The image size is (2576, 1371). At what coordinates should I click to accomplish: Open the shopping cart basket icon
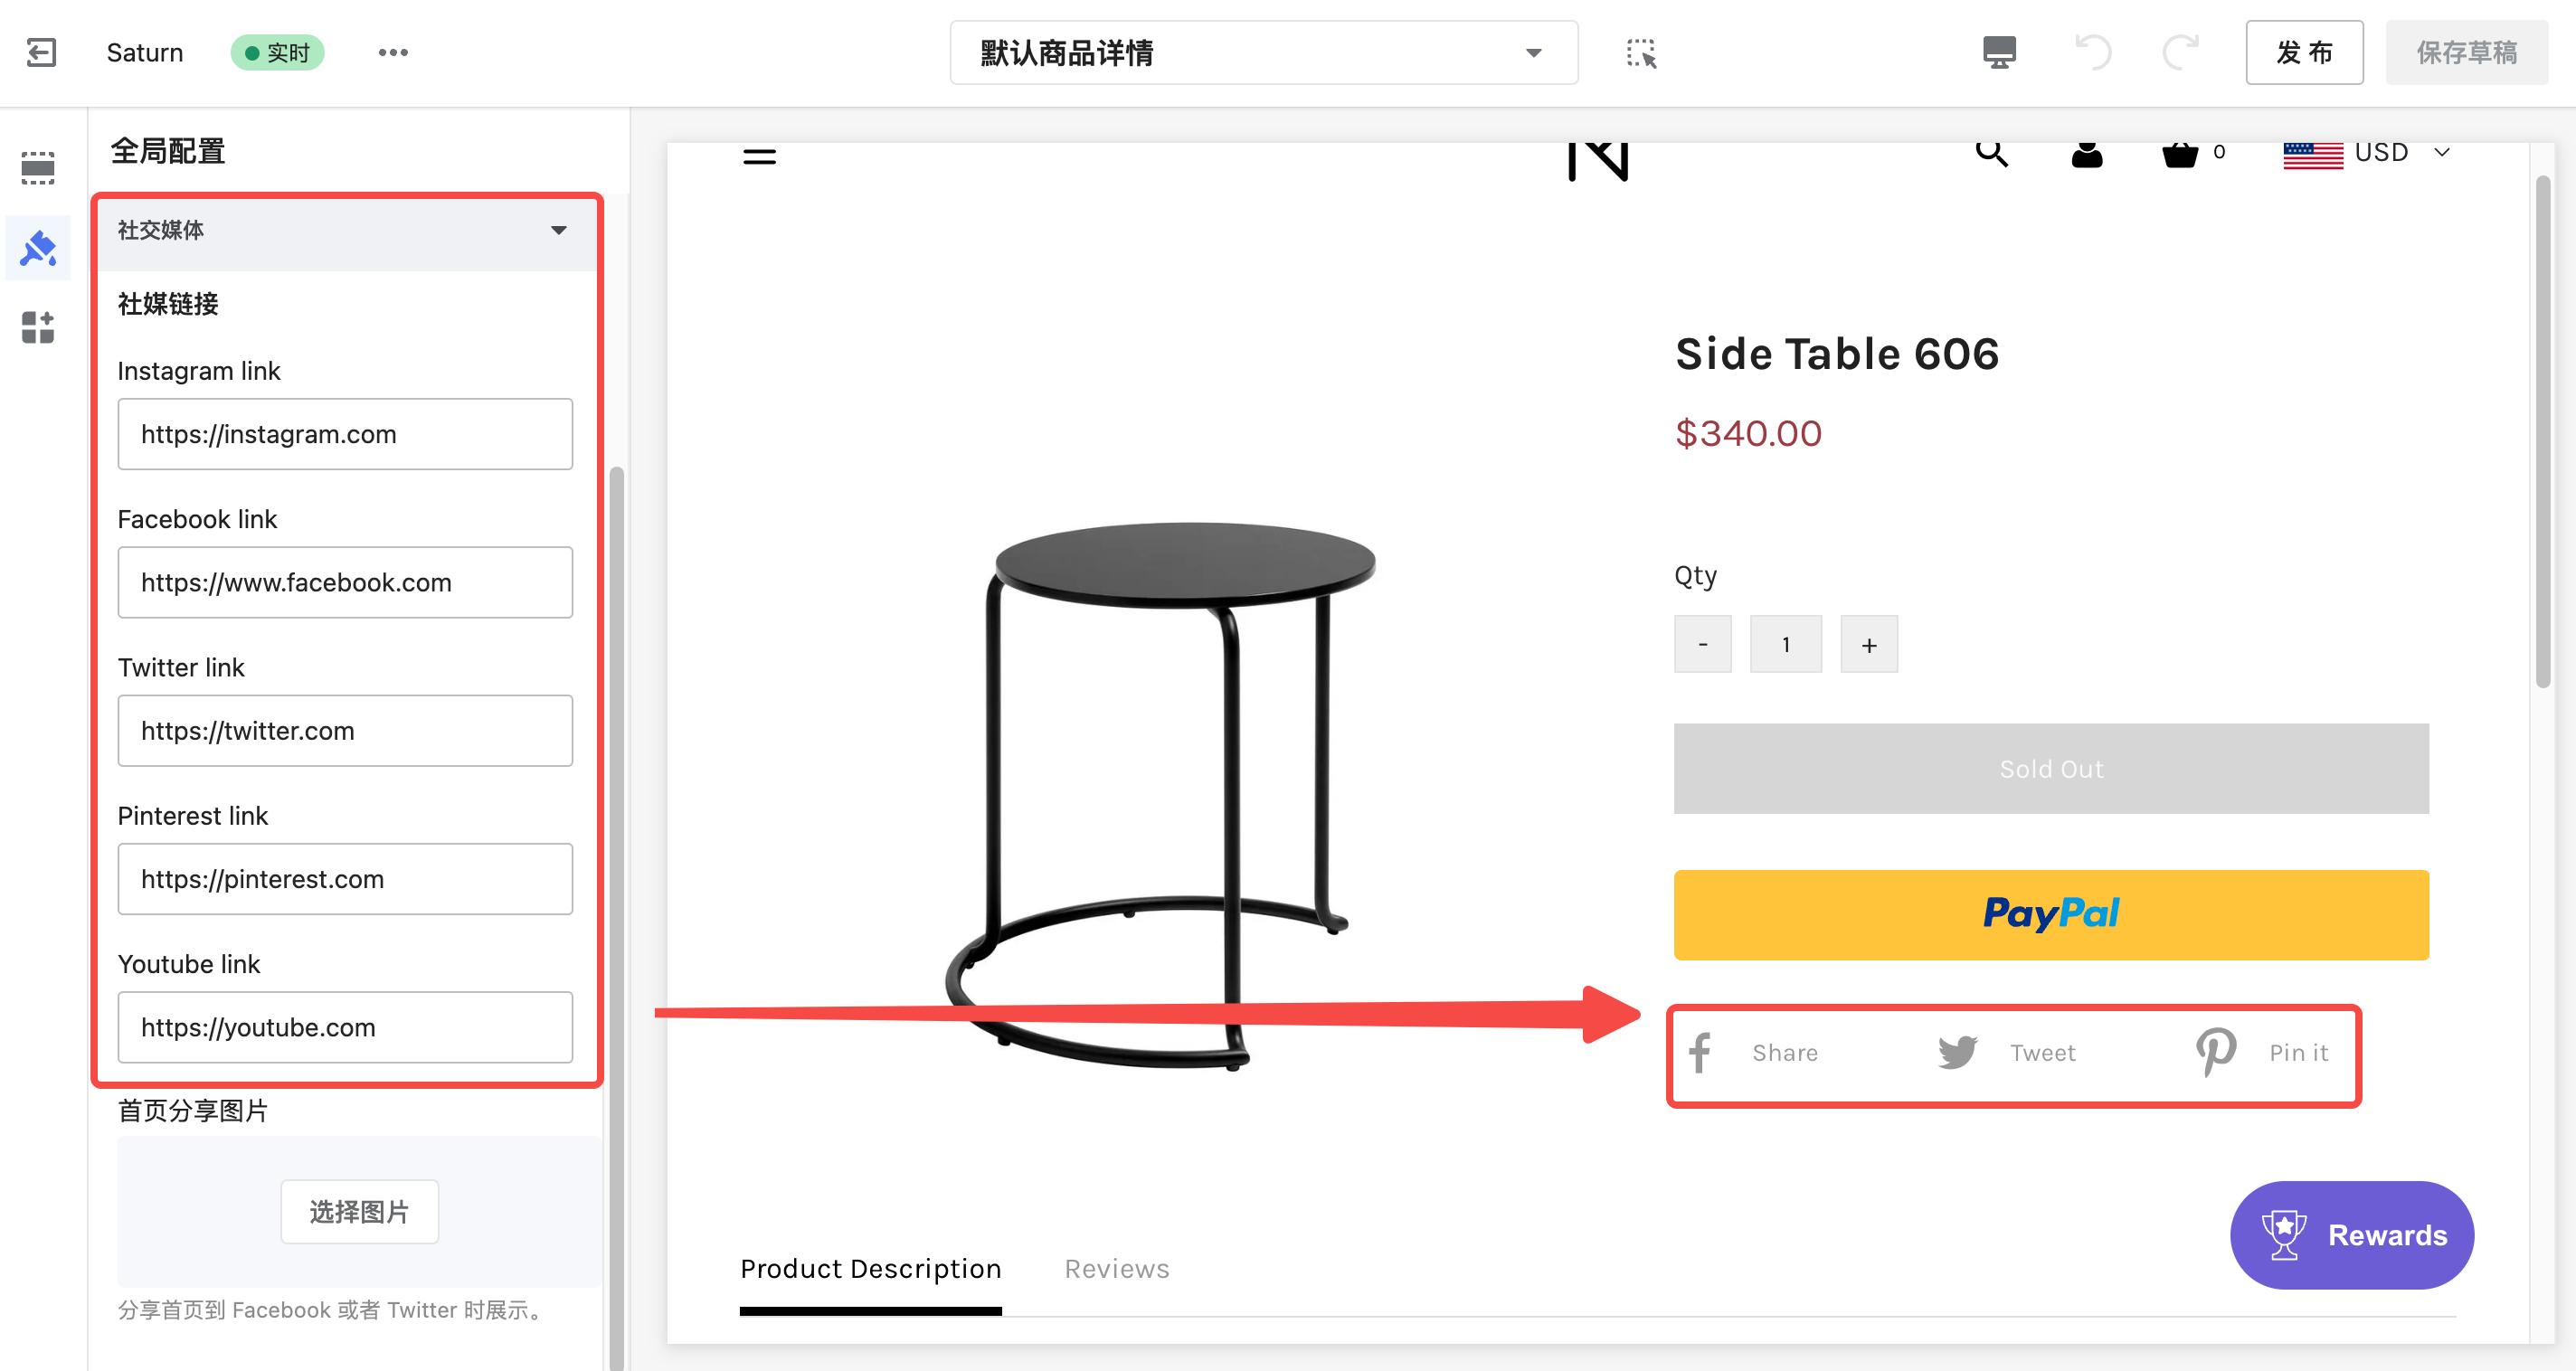(x=2180, y=154)
